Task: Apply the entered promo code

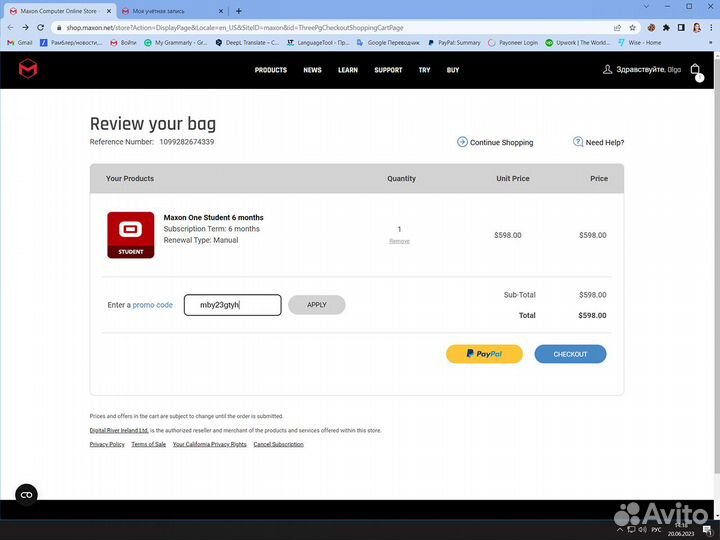Action: click(316, 305)
